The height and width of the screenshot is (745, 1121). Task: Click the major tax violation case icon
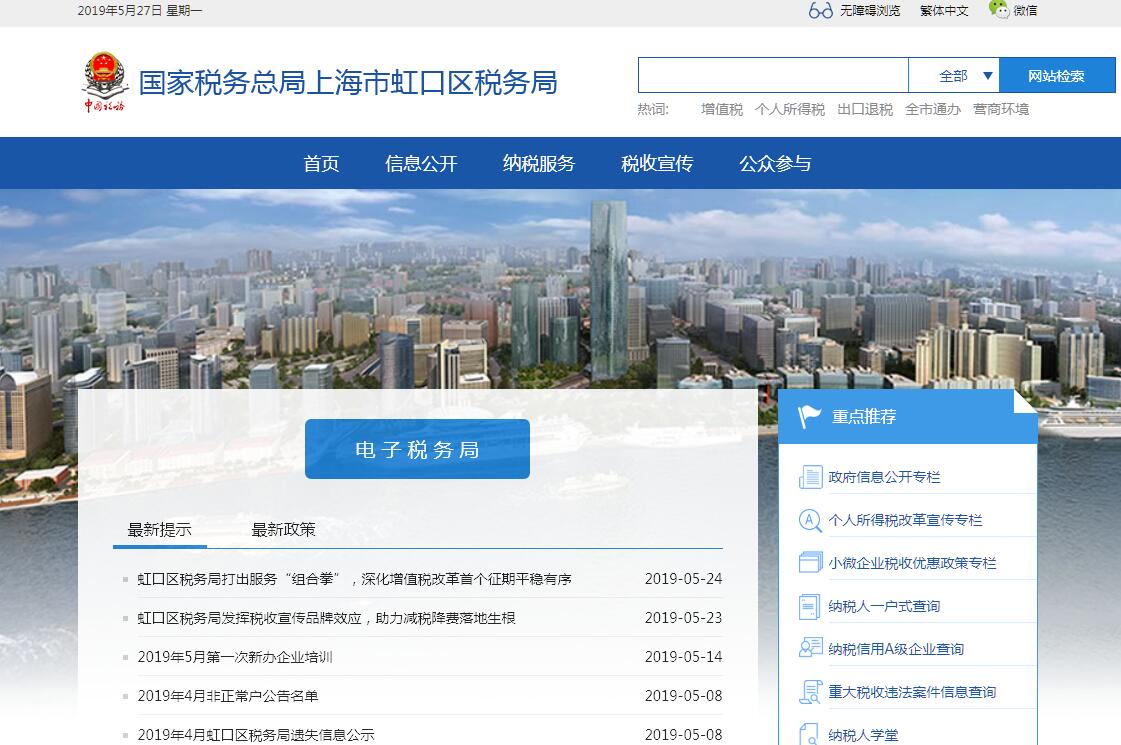tap(810, 692)
